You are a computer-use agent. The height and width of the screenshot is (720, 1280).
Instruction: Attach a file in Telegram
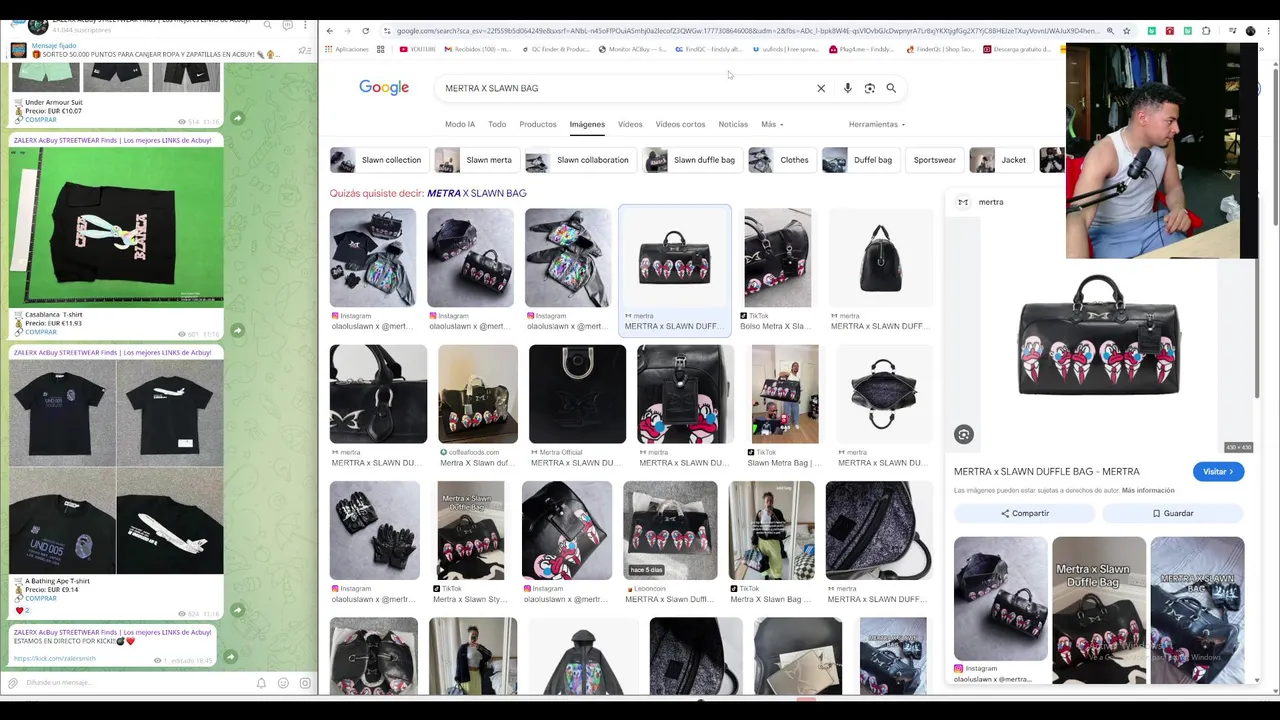pos(13,683)
